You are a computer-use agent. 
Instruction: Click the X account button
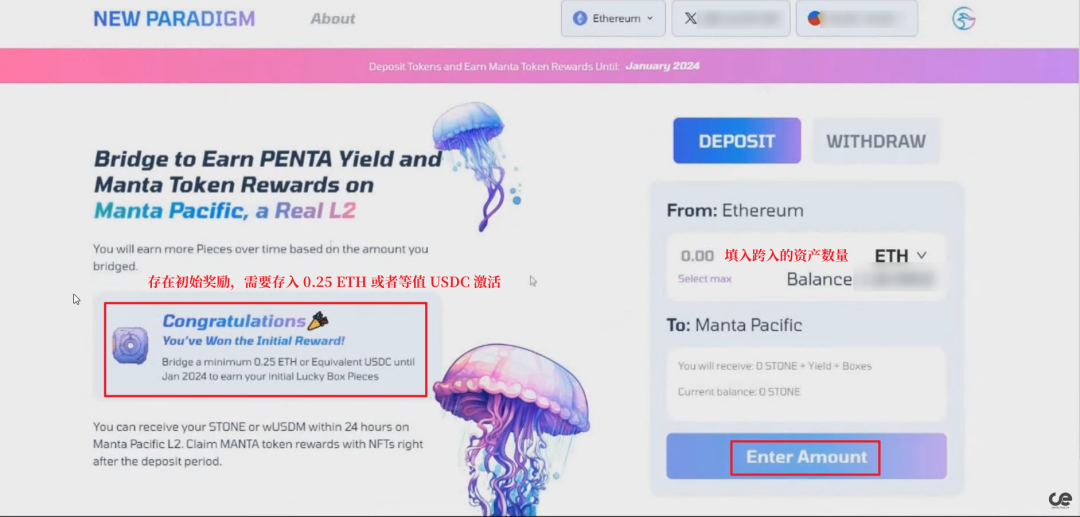(x=730, y=19)
